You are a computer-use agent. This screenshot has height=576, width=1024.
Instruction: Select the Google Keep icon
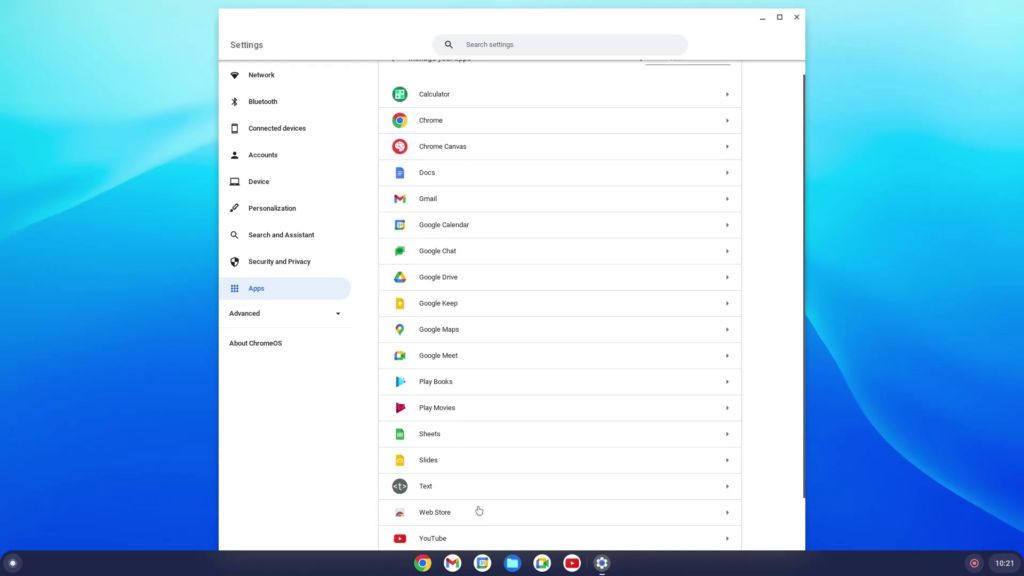pos(400,303)
